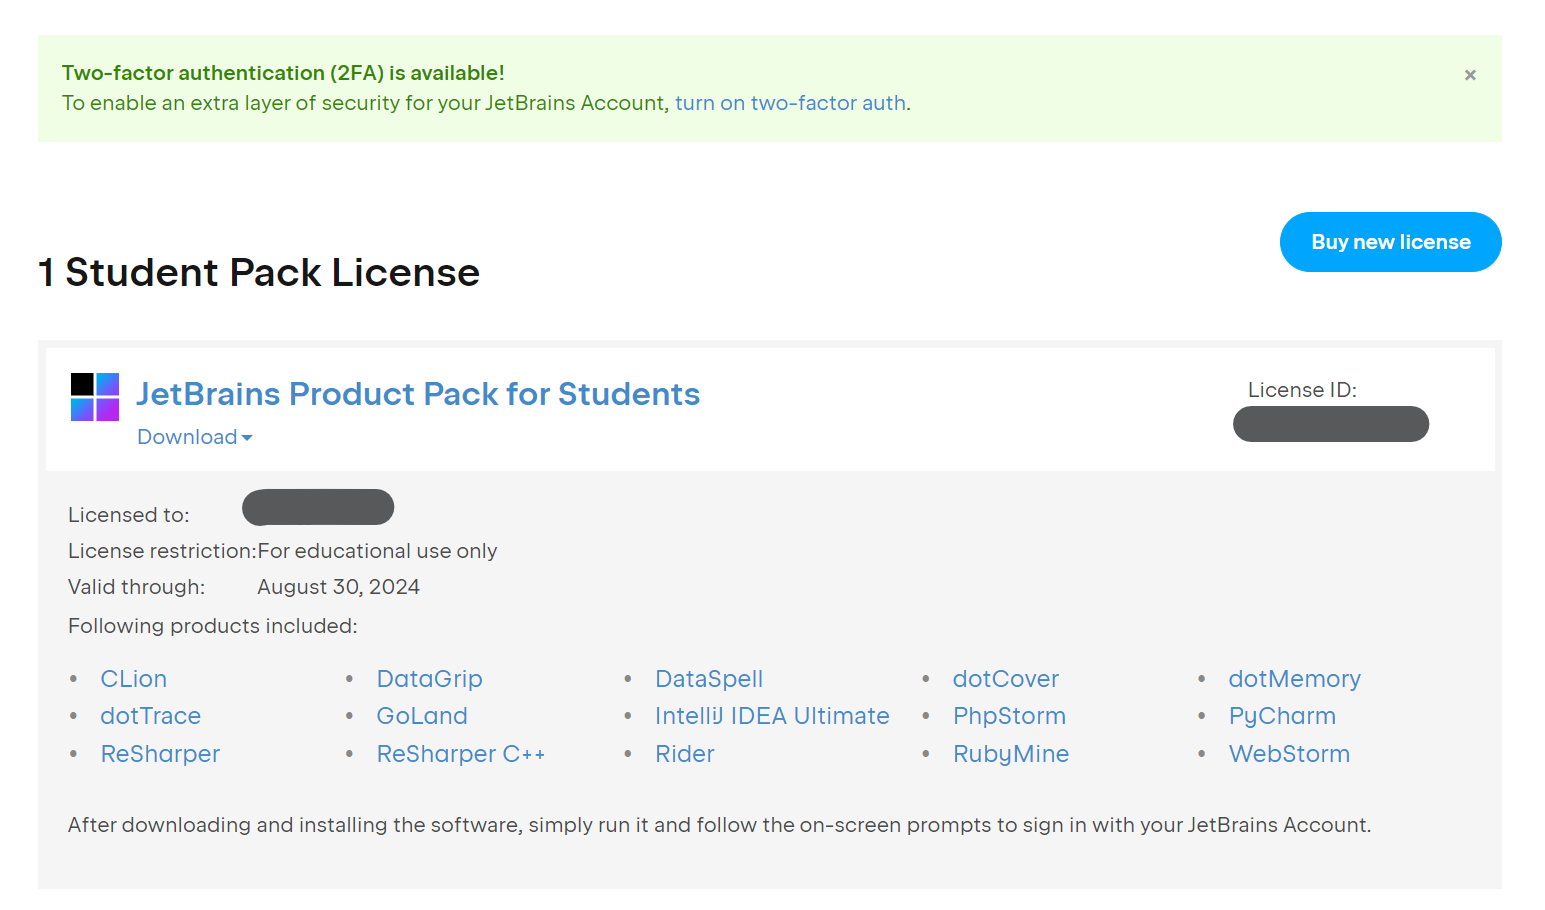Go to the DataSpell product link
1545x910 pixels.
pos(709,679)
